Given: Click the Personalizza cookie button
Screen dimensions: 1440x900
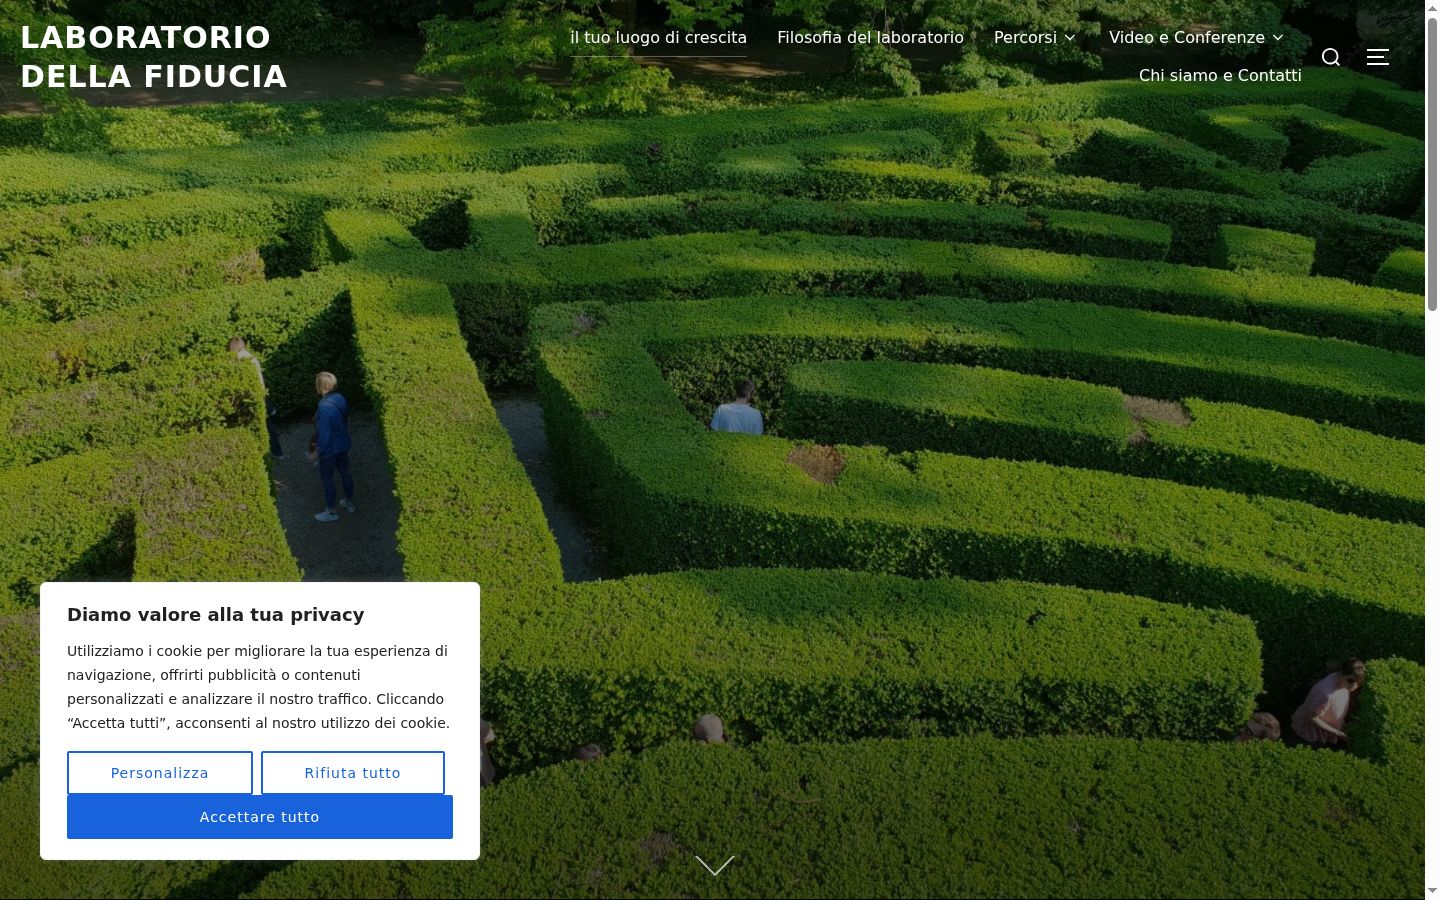Looking at the screenshot, I should (160, 773).
